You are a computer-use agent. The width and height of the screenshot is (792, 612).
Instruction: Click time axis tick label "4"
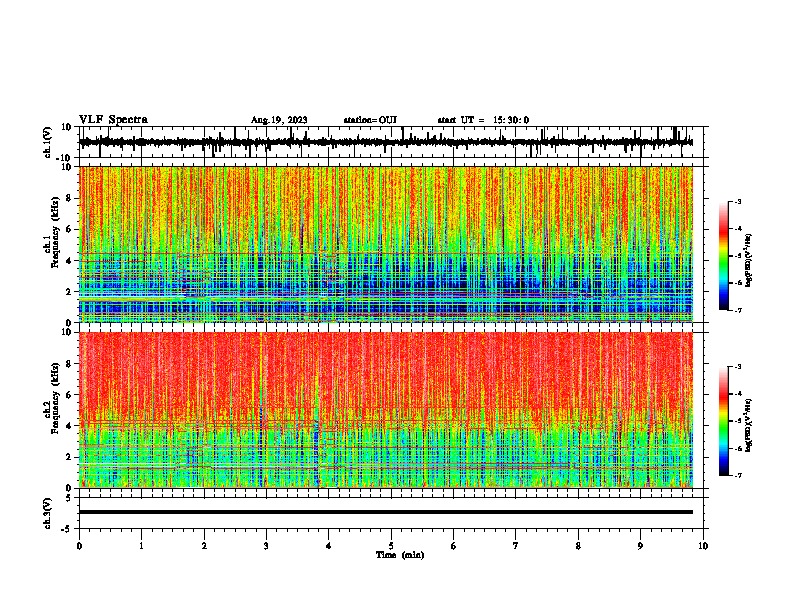coord(329,546)
